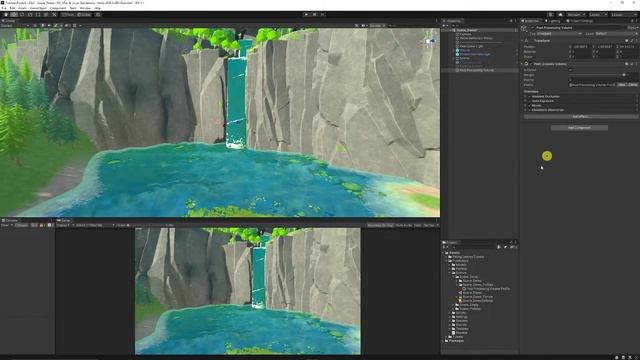Select the Game tab
640x360 pixels.
pos(64,220)
